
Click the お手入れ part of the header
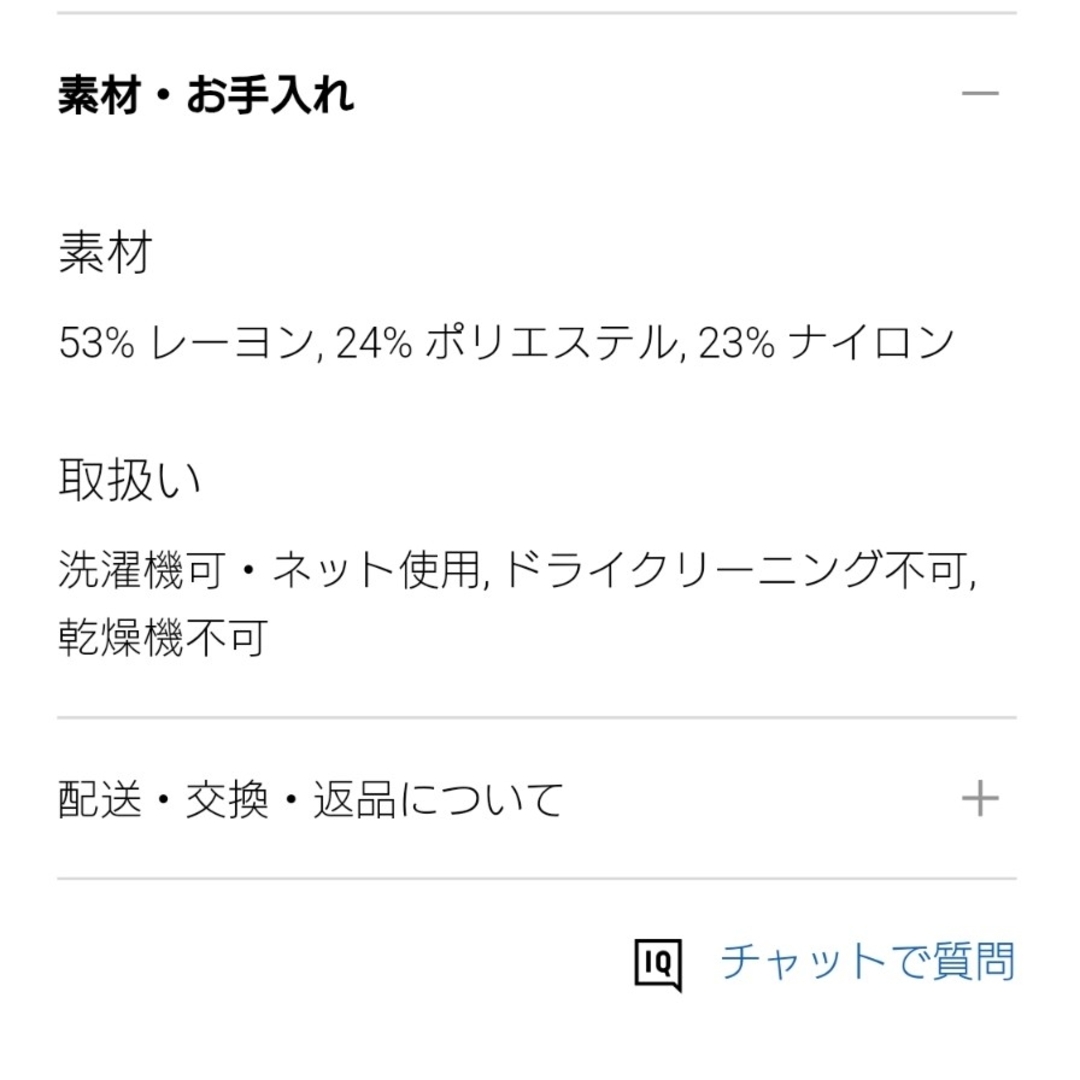[270, 94]
